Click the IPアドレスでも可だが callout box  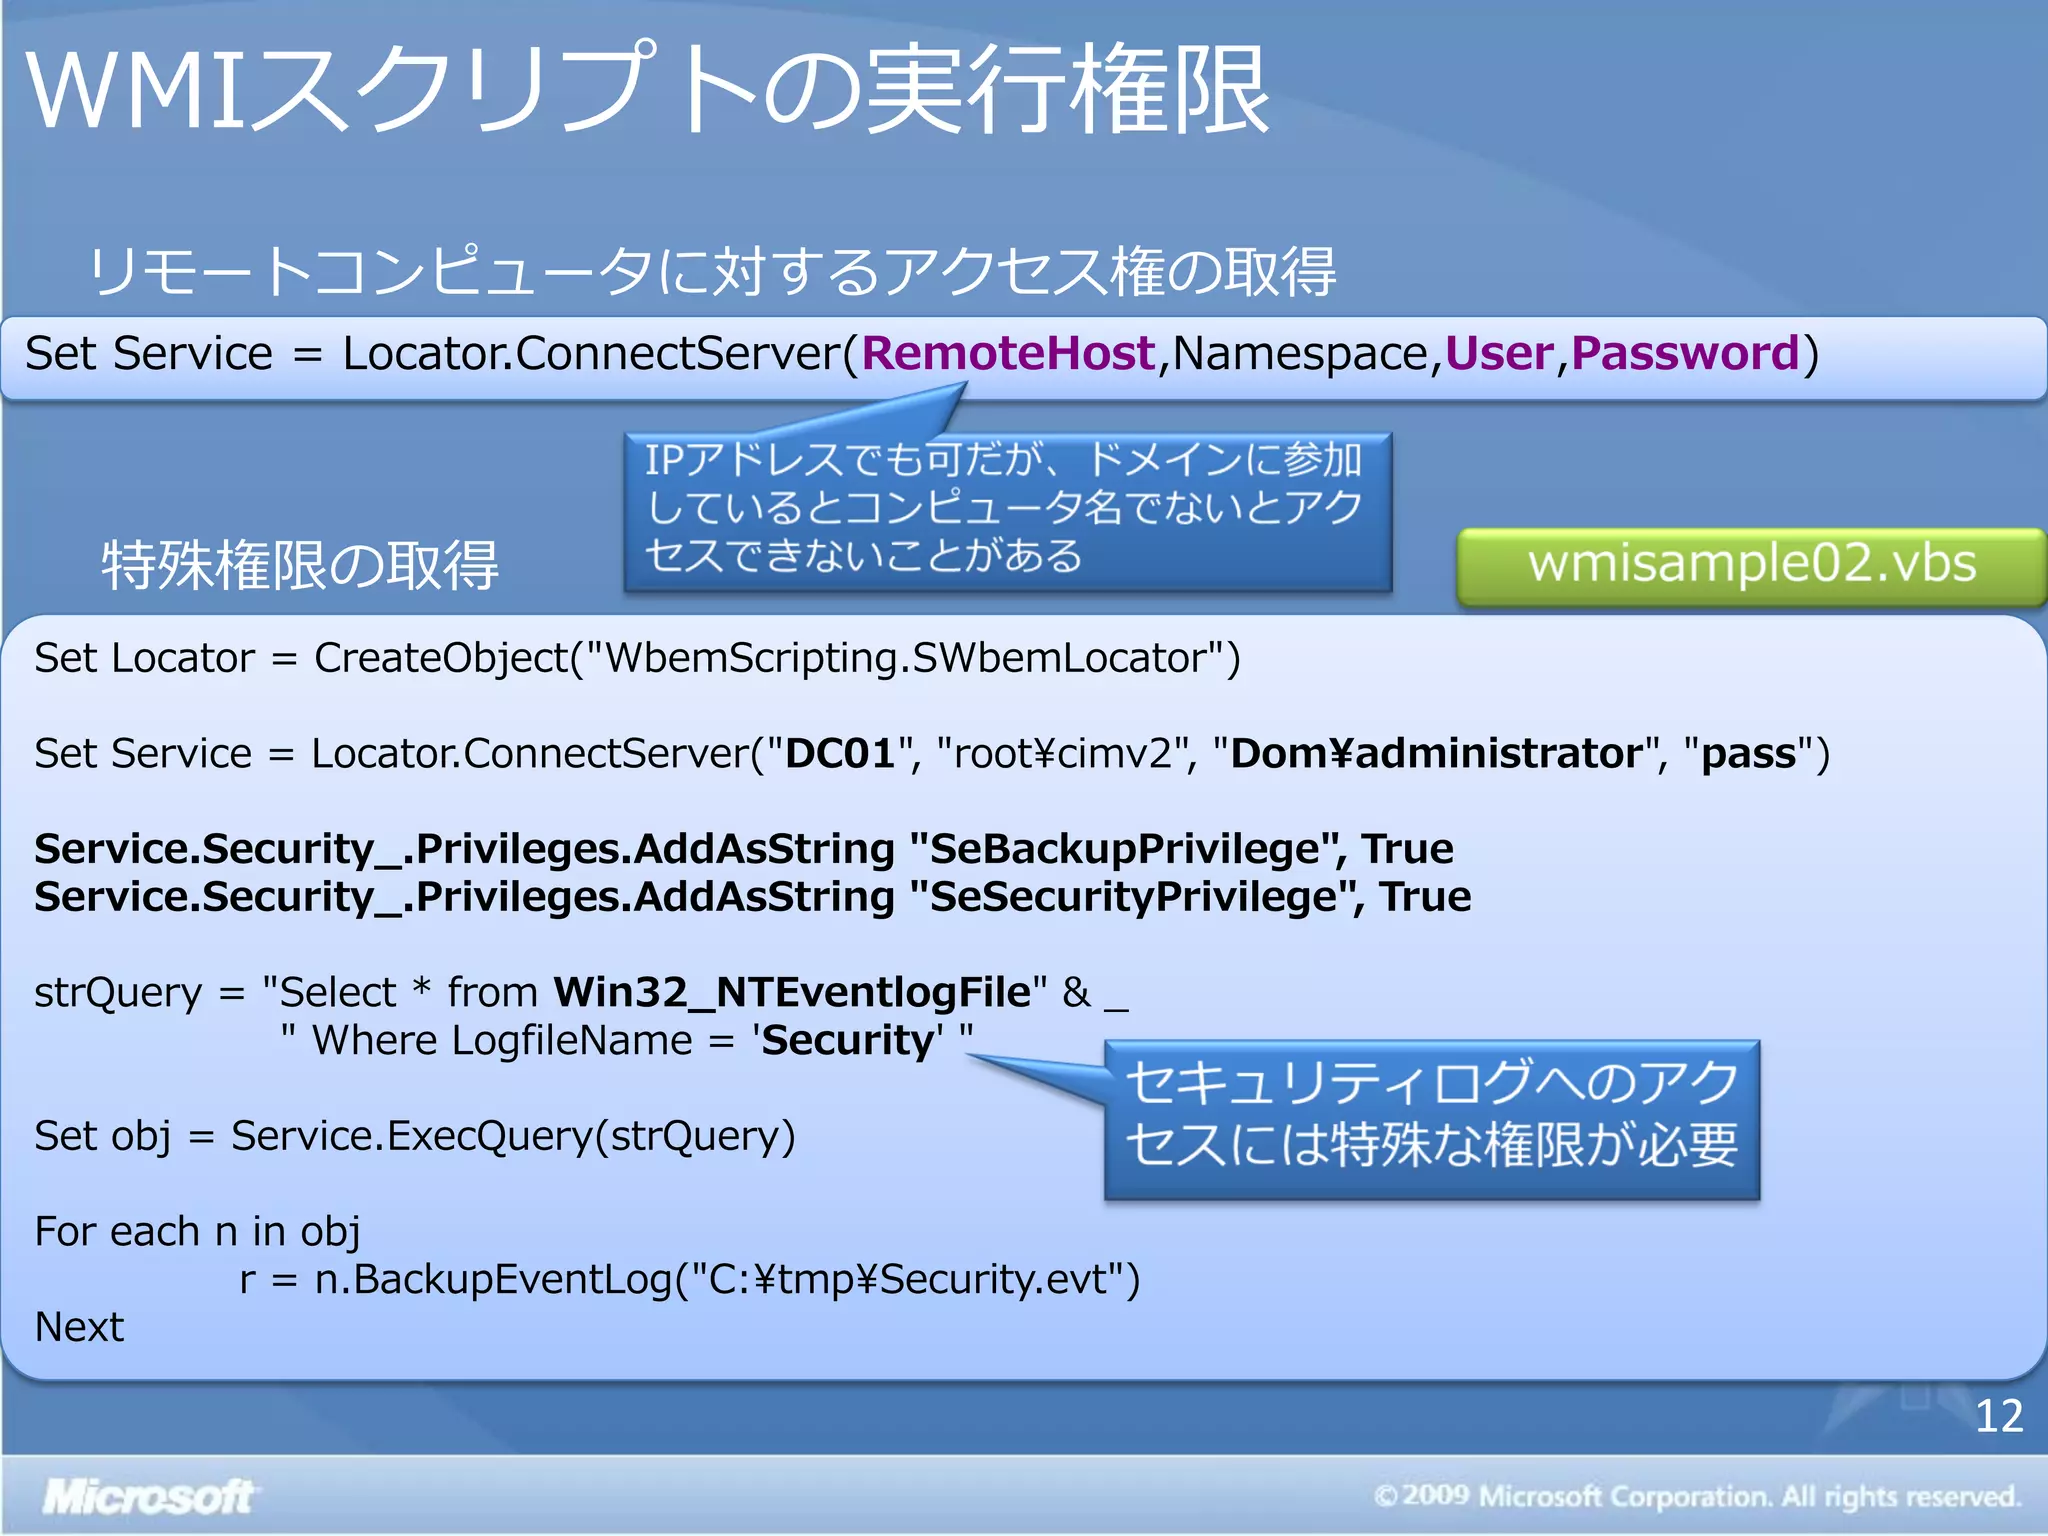pos(1008,511)
